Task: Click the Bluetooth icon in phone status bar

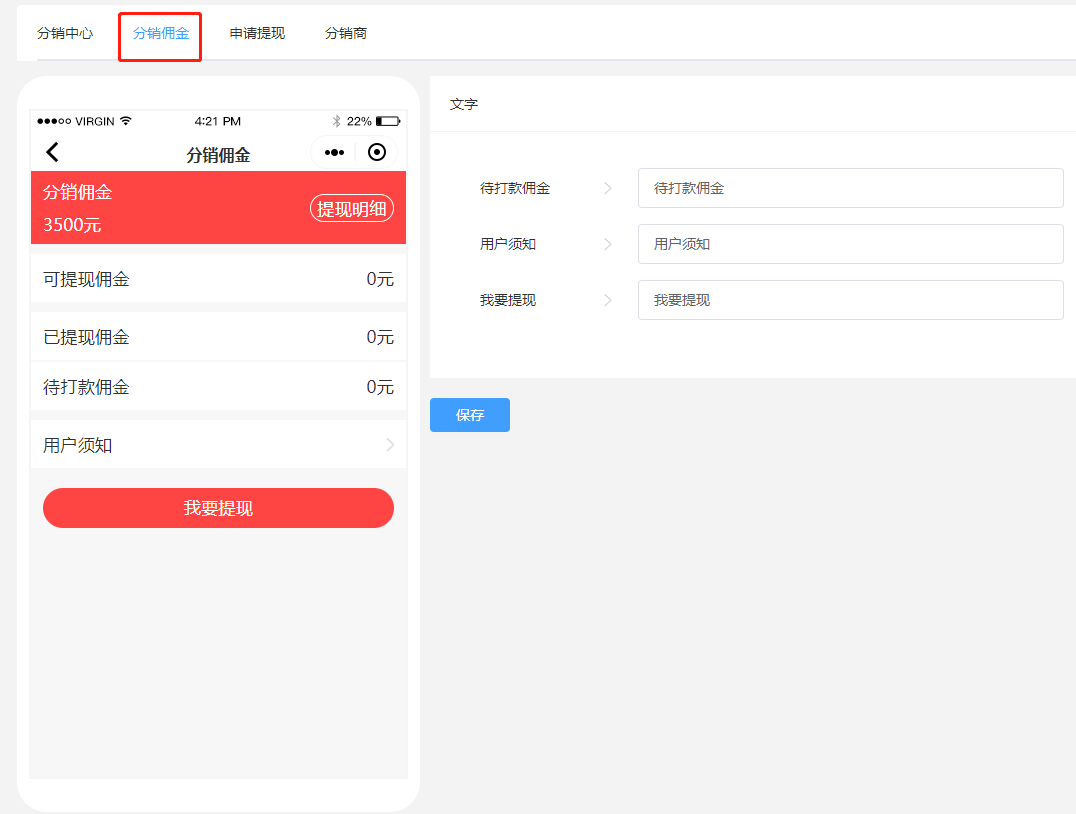Action: tap(337, 121)
